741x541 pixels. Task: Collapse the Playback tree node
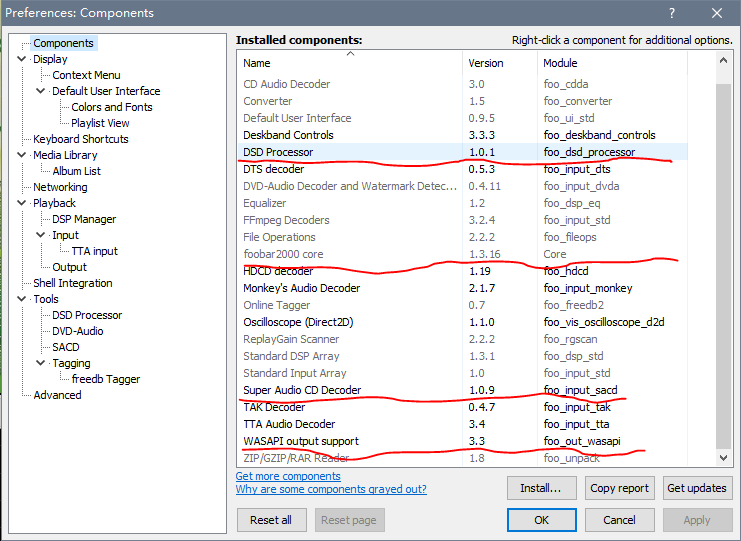22,203
